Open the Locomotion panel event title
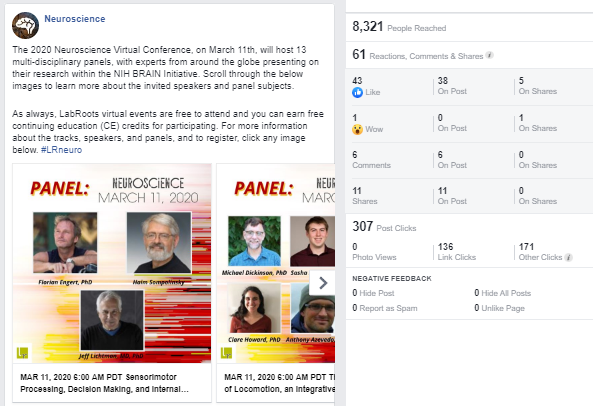This screenshot has height=406, width=593. click(279, 383)
